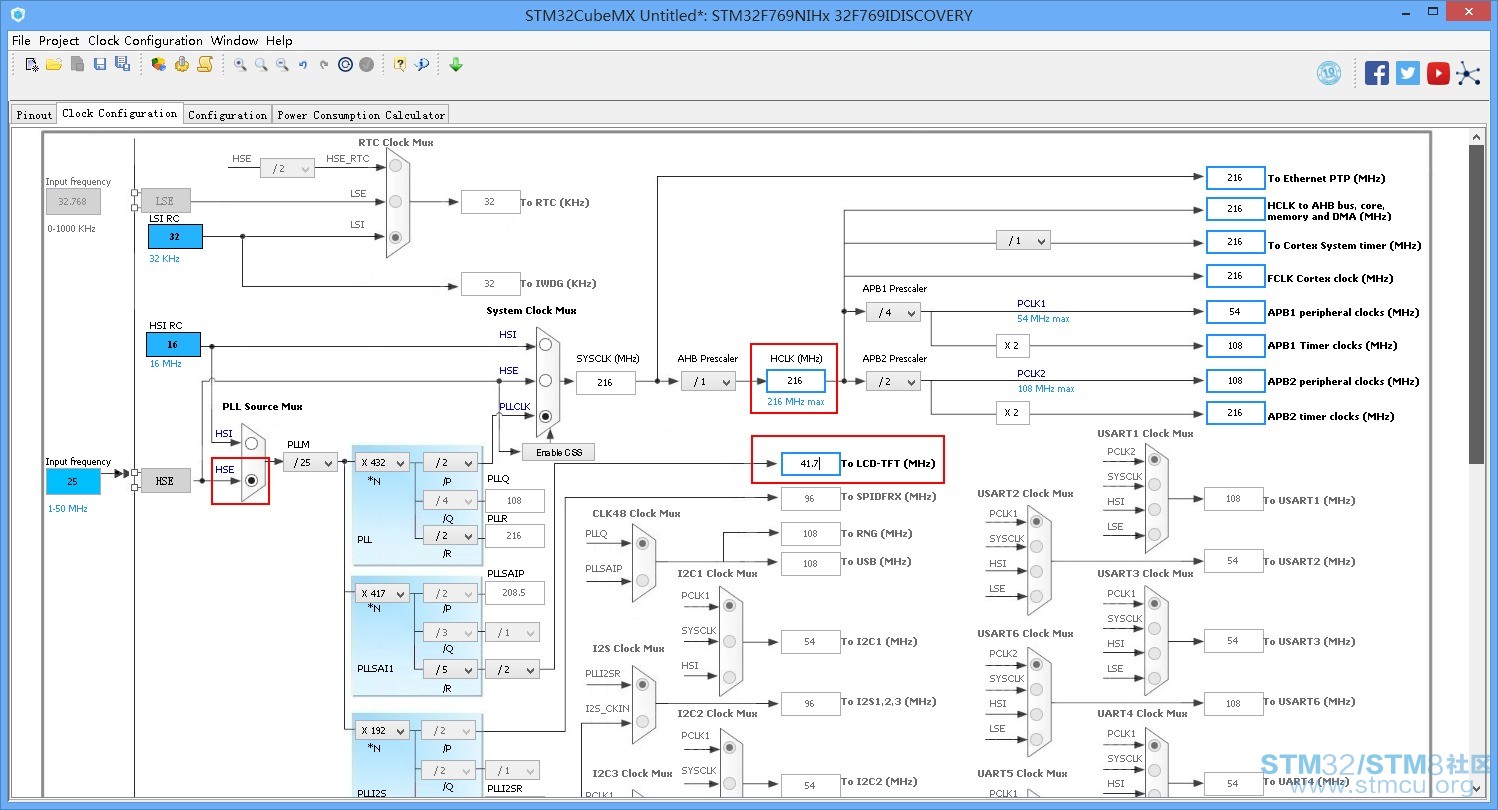Screen dimensions: 1498x810
Task: Click the vertical scrollbar of the clock diagram
Action: coord(1478,303)
